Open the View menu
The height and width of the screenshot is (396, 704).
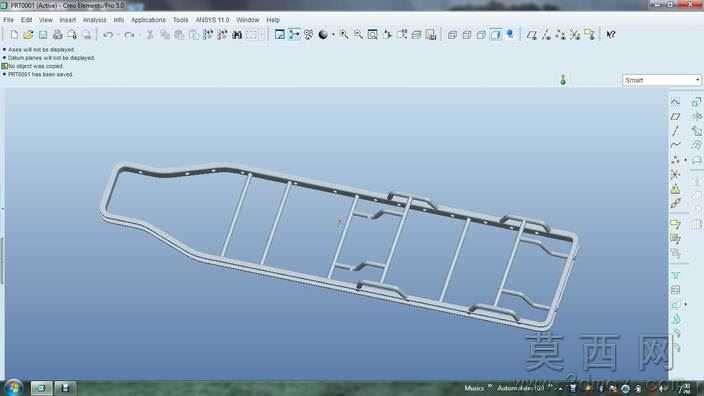[x=46, y=20]
